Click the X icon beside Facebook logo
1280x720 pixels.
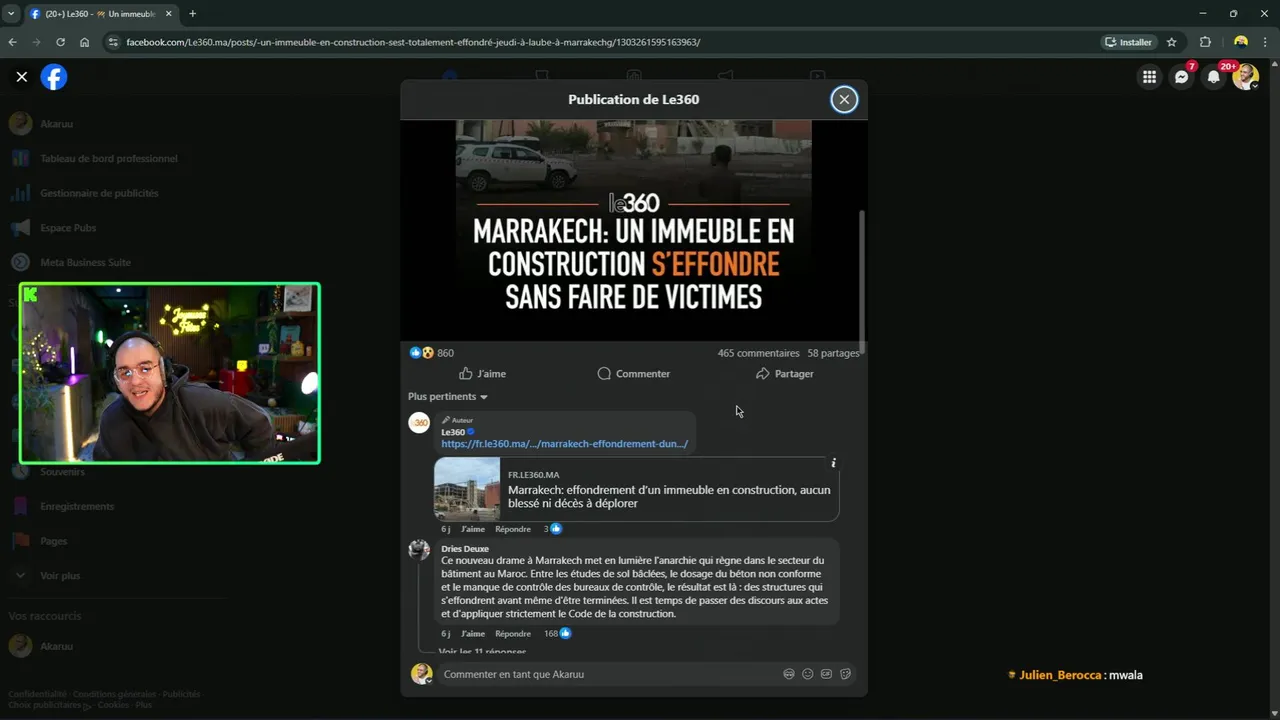pyautogui.click(x=21, y=77)
